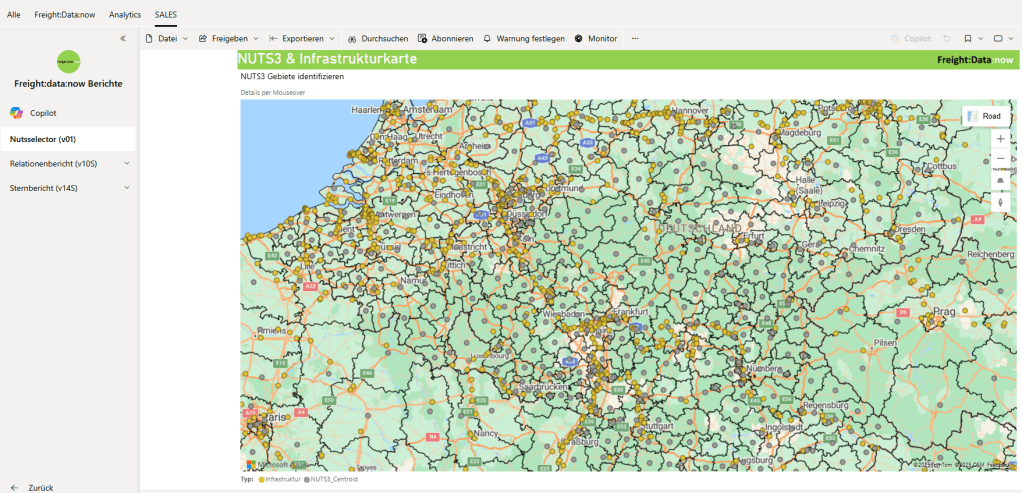
Task: Select the Freight:Data:now tab
Action: pyautogui.click(x=65, y=15)
